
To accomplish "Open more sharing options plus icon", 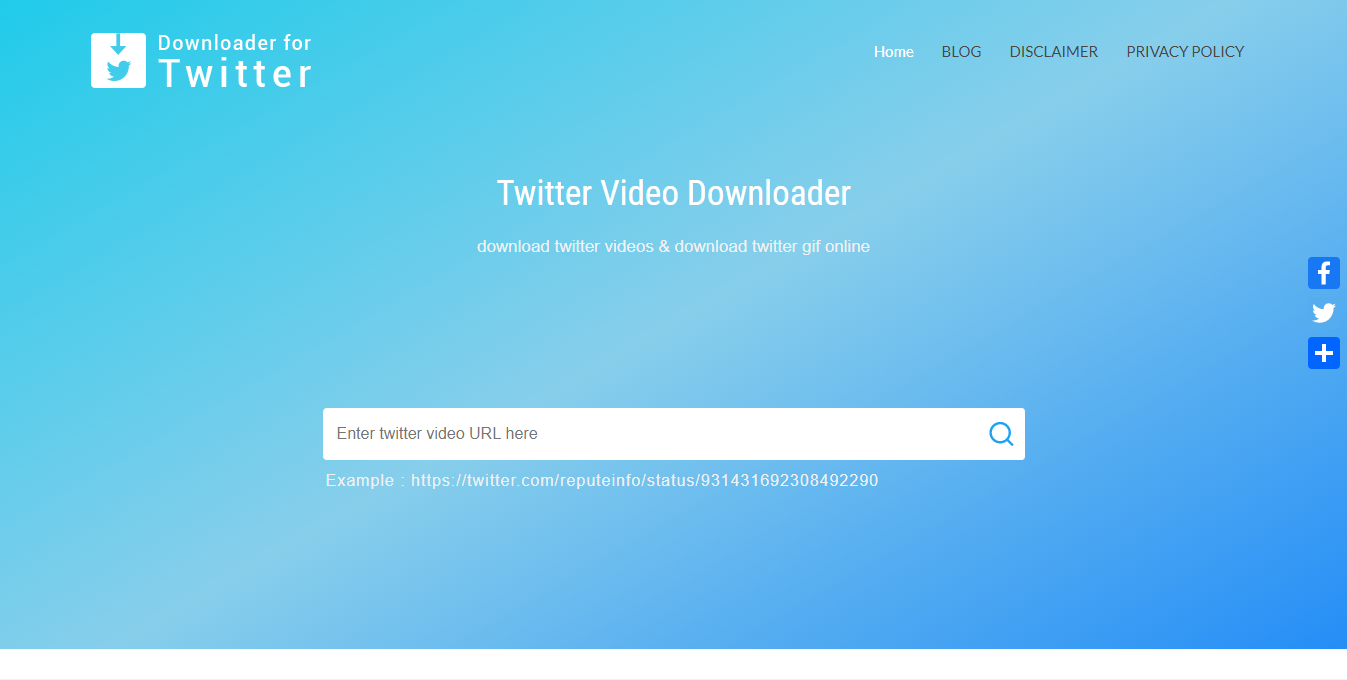I will click(x=1324, y=353).
